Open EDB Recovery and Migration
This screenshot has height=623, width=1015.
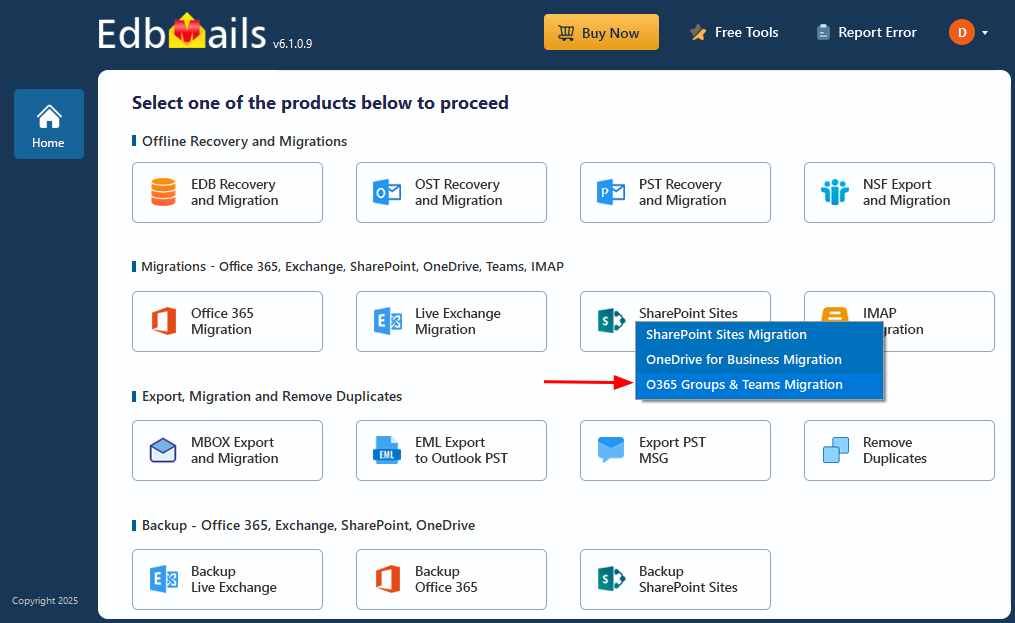pyautogui.click(x=227, y=192)
